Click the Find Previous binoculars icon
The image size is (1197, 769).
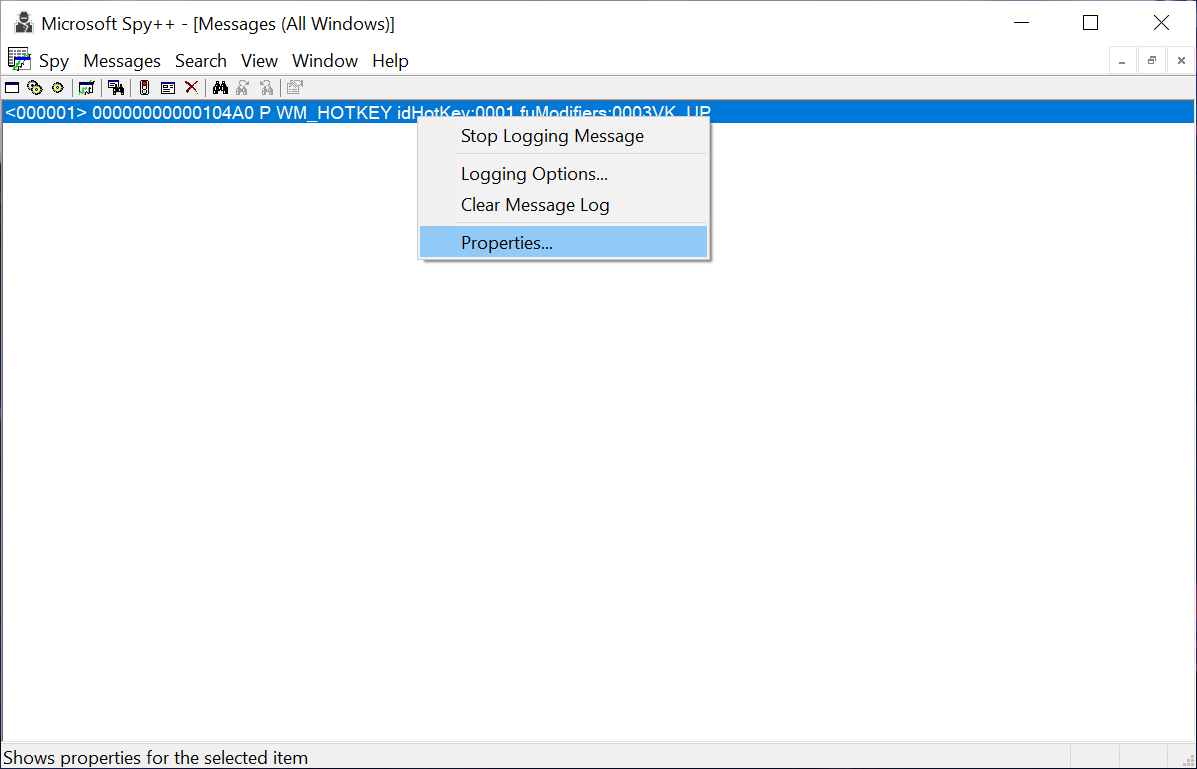266,88
